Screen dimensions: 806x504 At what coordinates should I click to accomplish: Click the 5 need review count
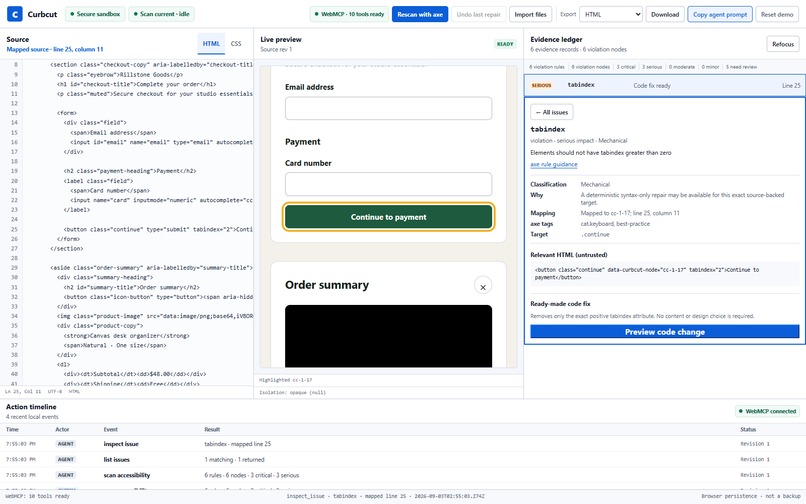tap(741, 67)
